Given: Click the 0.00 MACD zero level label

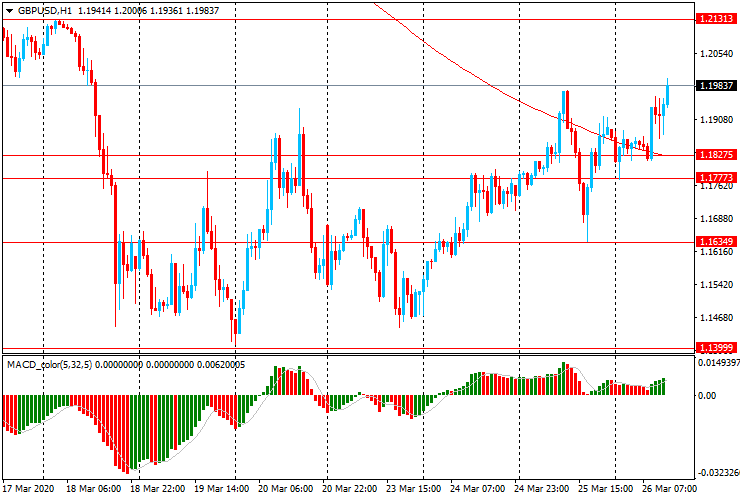Looking at the screenshot, I should tap(707, 395).
